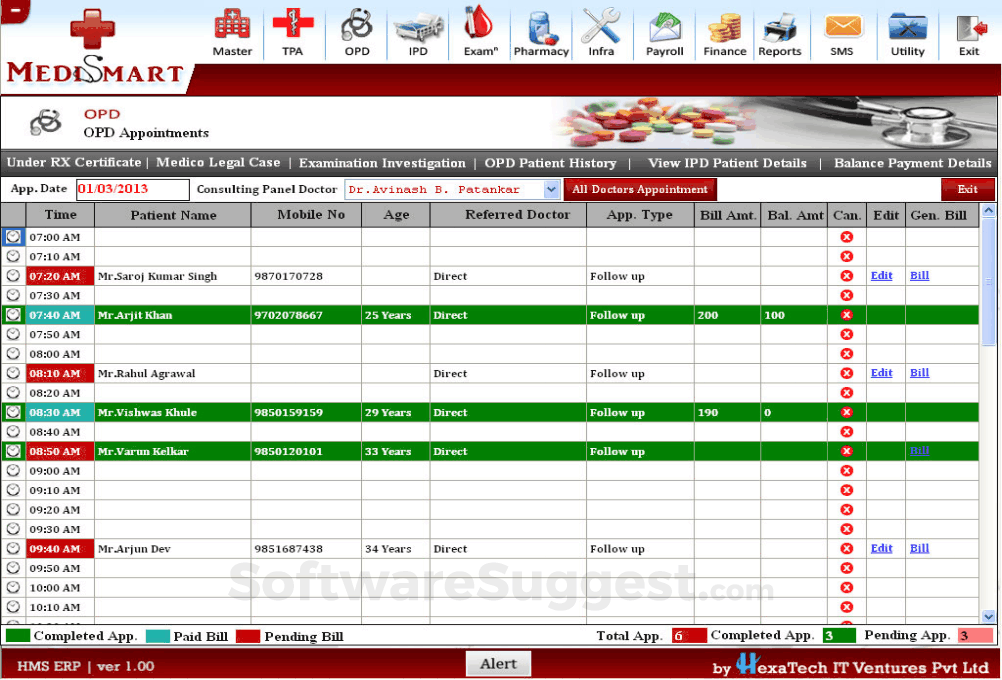Select the TPA module icon
Image resolution: width=1002 pixels, height=680 pixels.
tap(293, 32)
